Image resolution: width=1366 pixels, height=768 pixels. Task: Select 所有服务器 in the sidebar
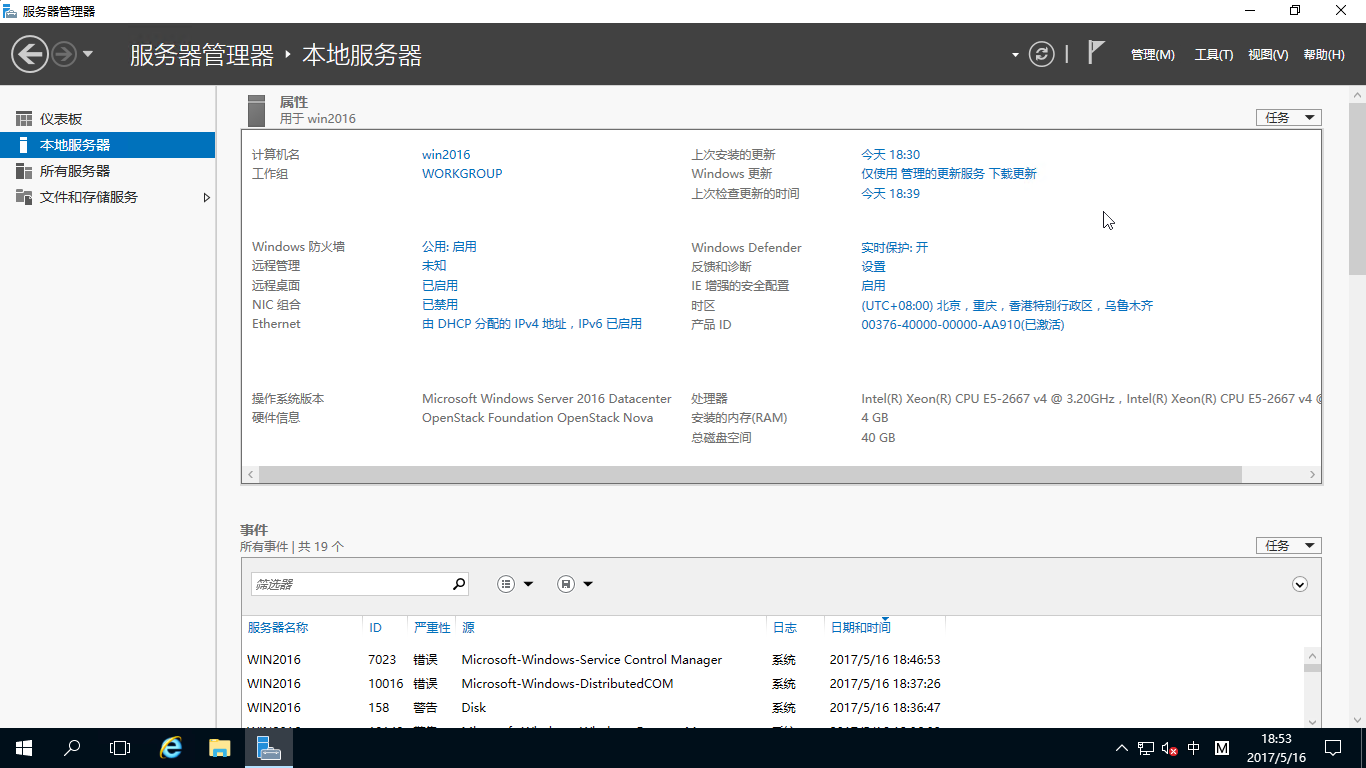click(x=107, y=171)
